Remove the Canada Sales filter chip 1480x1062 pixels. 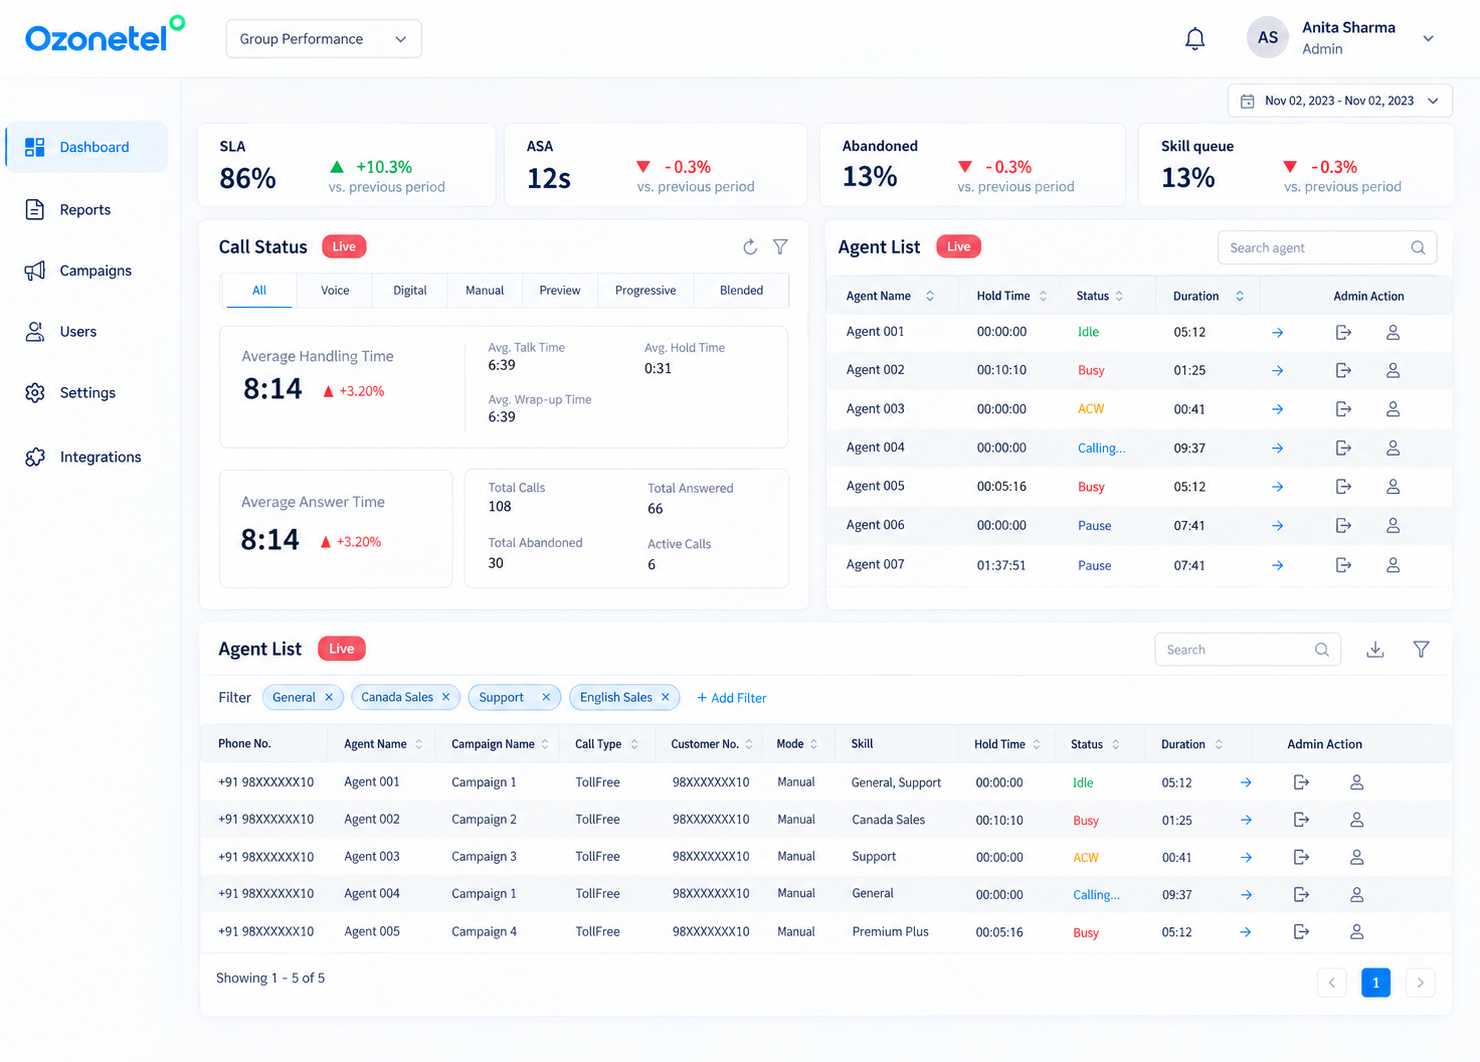tap(446, 697)
